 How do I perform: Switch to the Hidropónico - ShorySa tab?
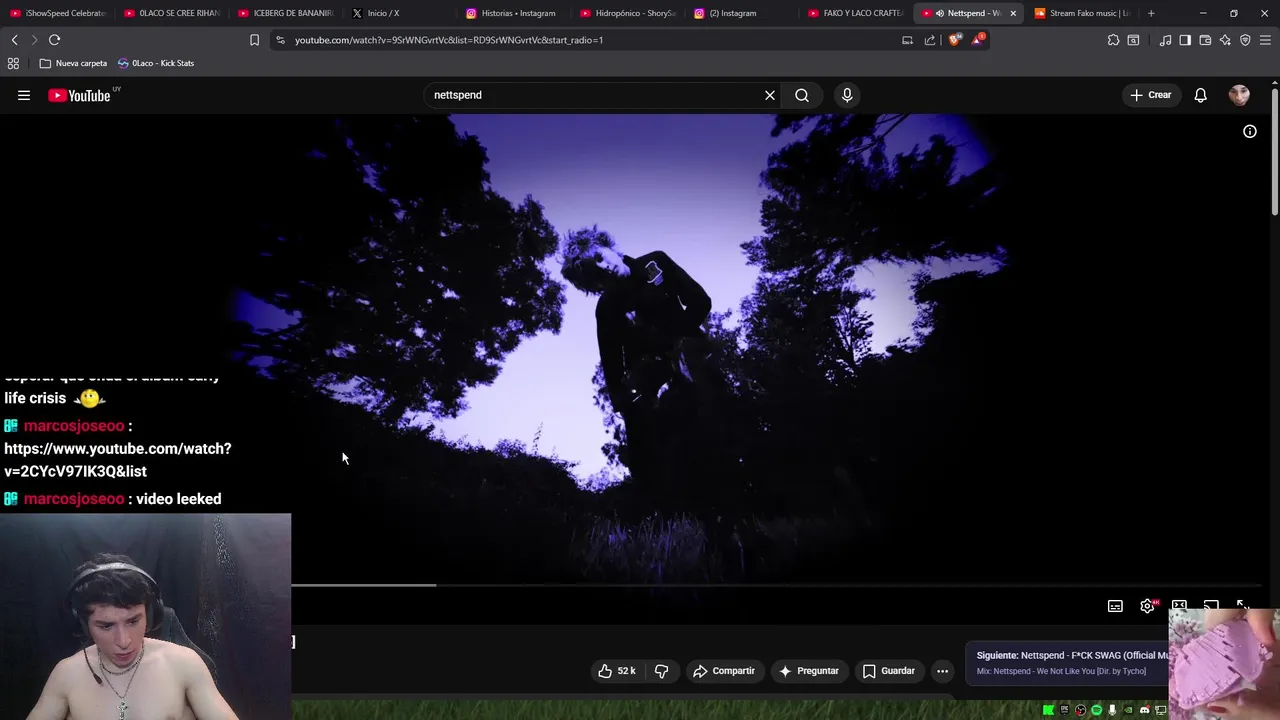click(628, 13)
